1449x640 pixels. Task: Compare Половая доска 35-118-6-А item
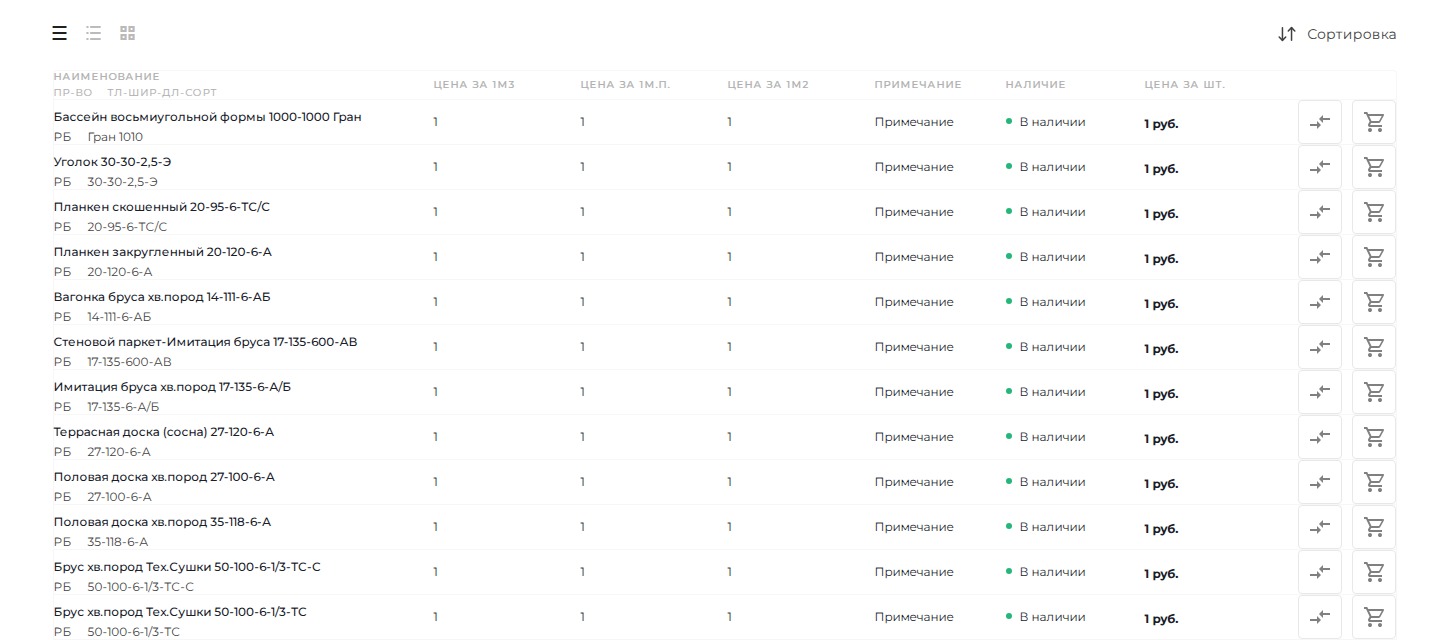1319,527
